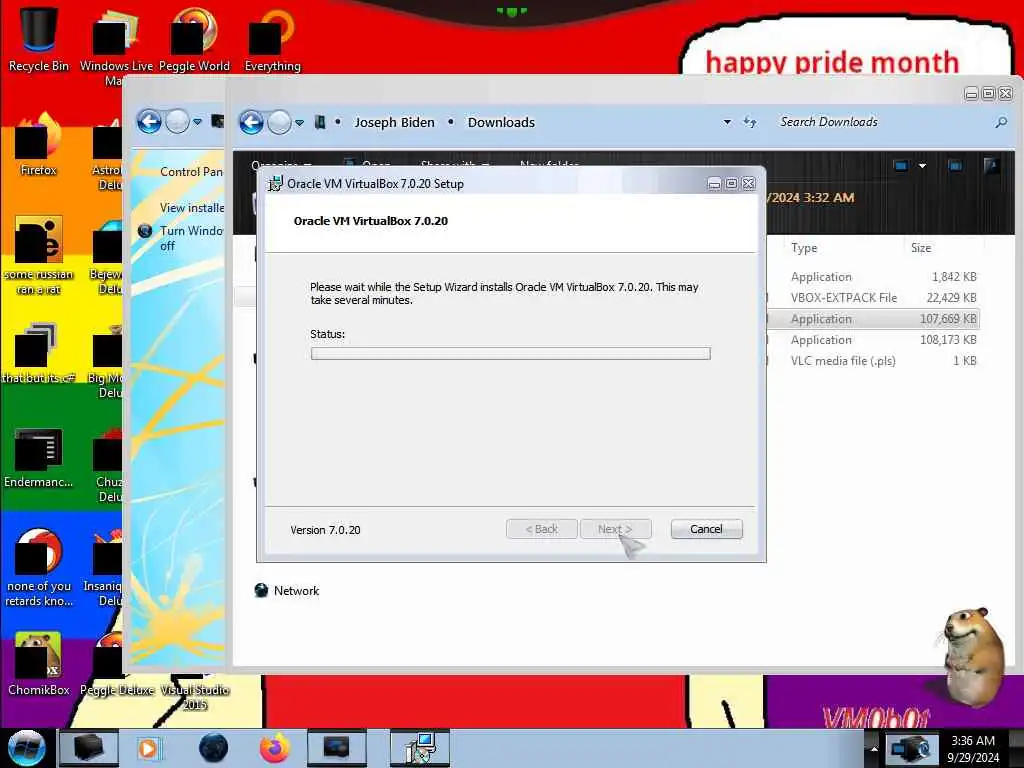Viewport: 1024px width, 768px height.
Task: Sort files by the Type column header
Action: [804, 248]
